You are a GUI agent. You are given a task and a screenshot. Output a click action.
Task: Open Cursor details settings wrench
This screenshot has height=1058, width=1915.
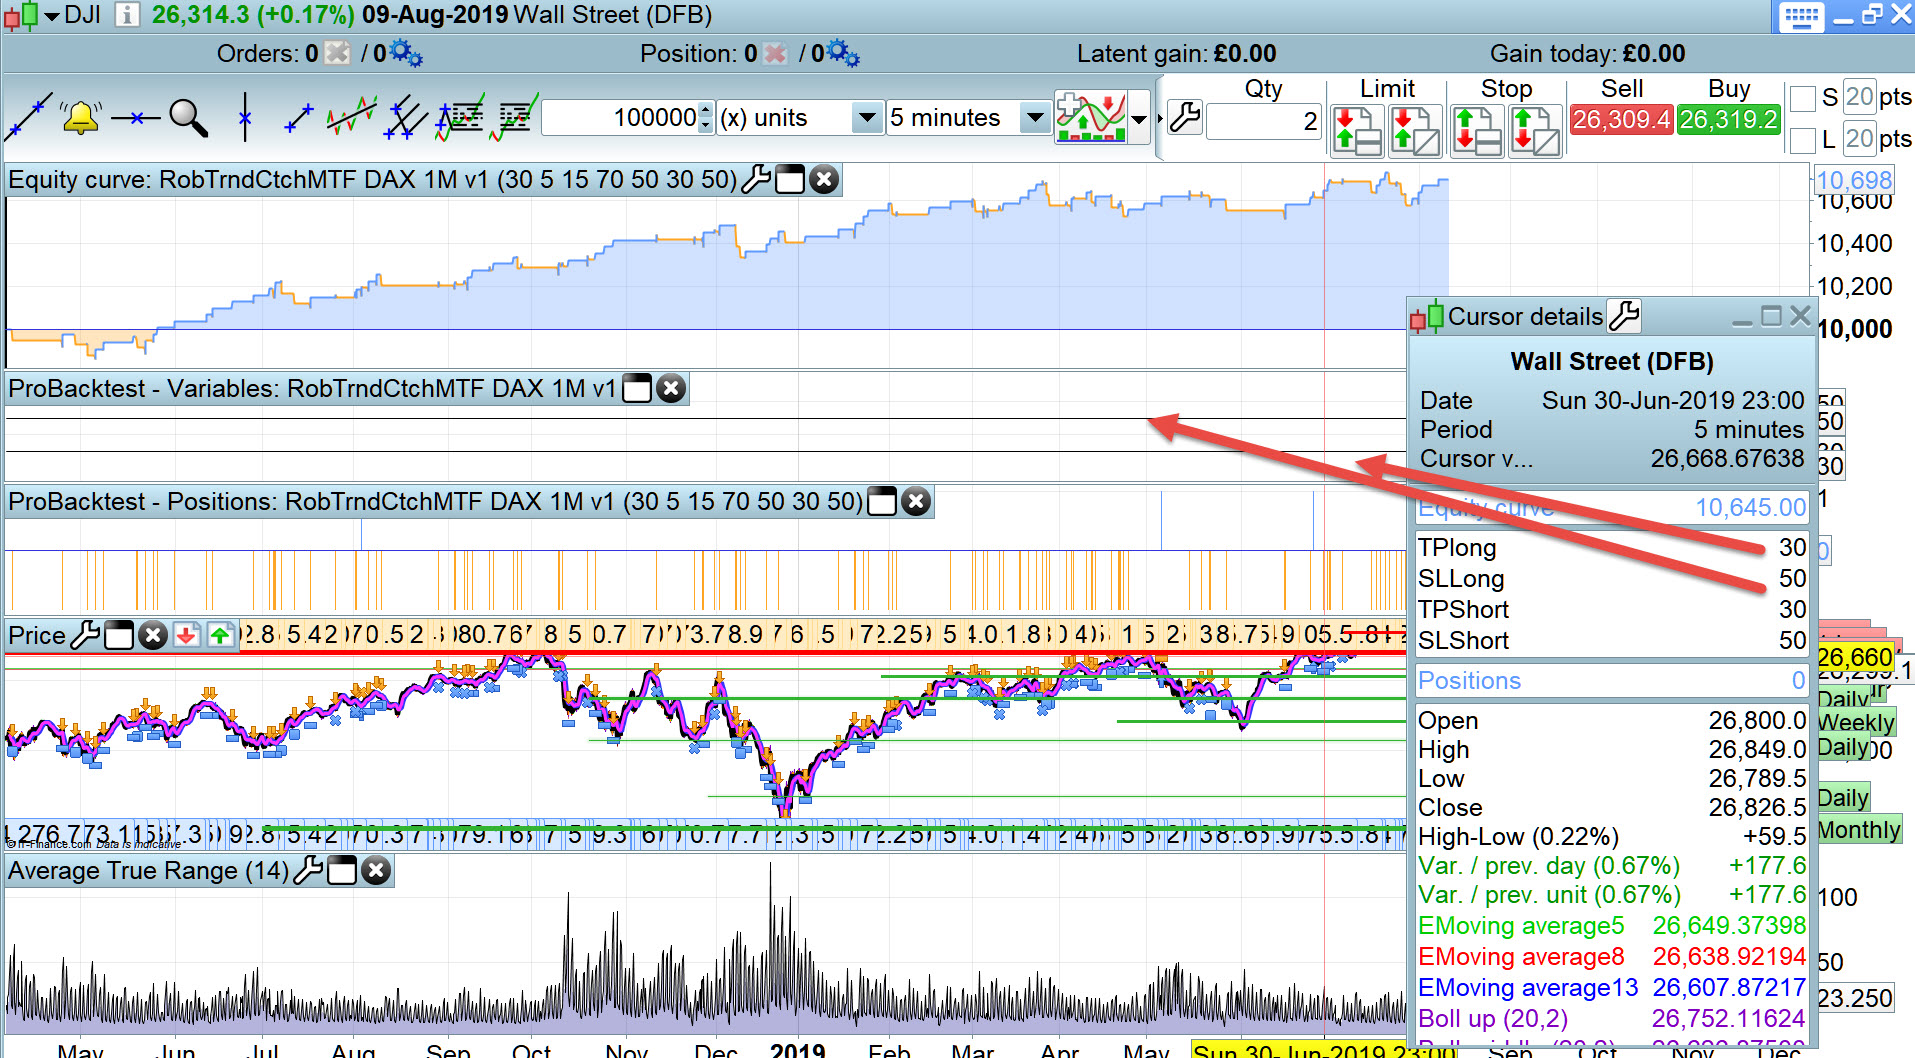(x=1624, y=316)
